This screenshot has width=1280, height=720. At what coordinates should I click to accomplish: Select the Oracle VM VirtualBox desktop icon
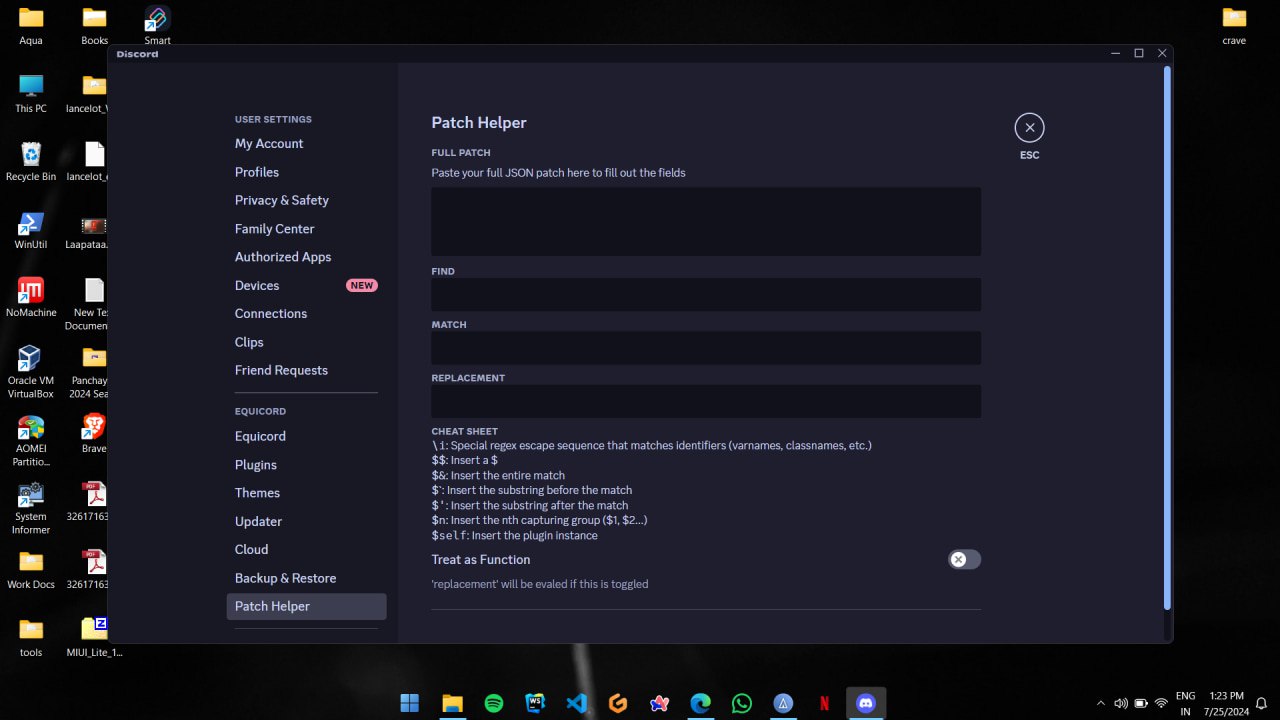tap(31, 372)
